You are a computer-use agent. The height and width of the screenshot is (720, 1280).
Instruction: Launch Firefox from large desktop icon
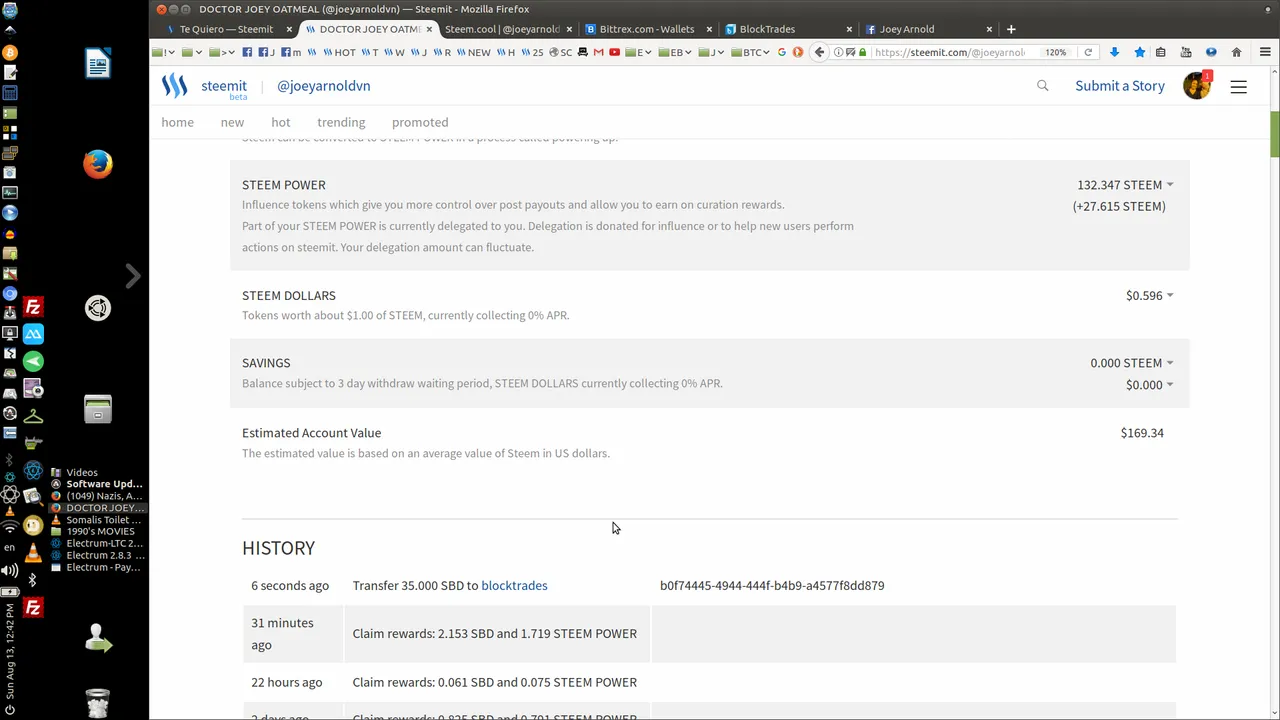(98, 164)
